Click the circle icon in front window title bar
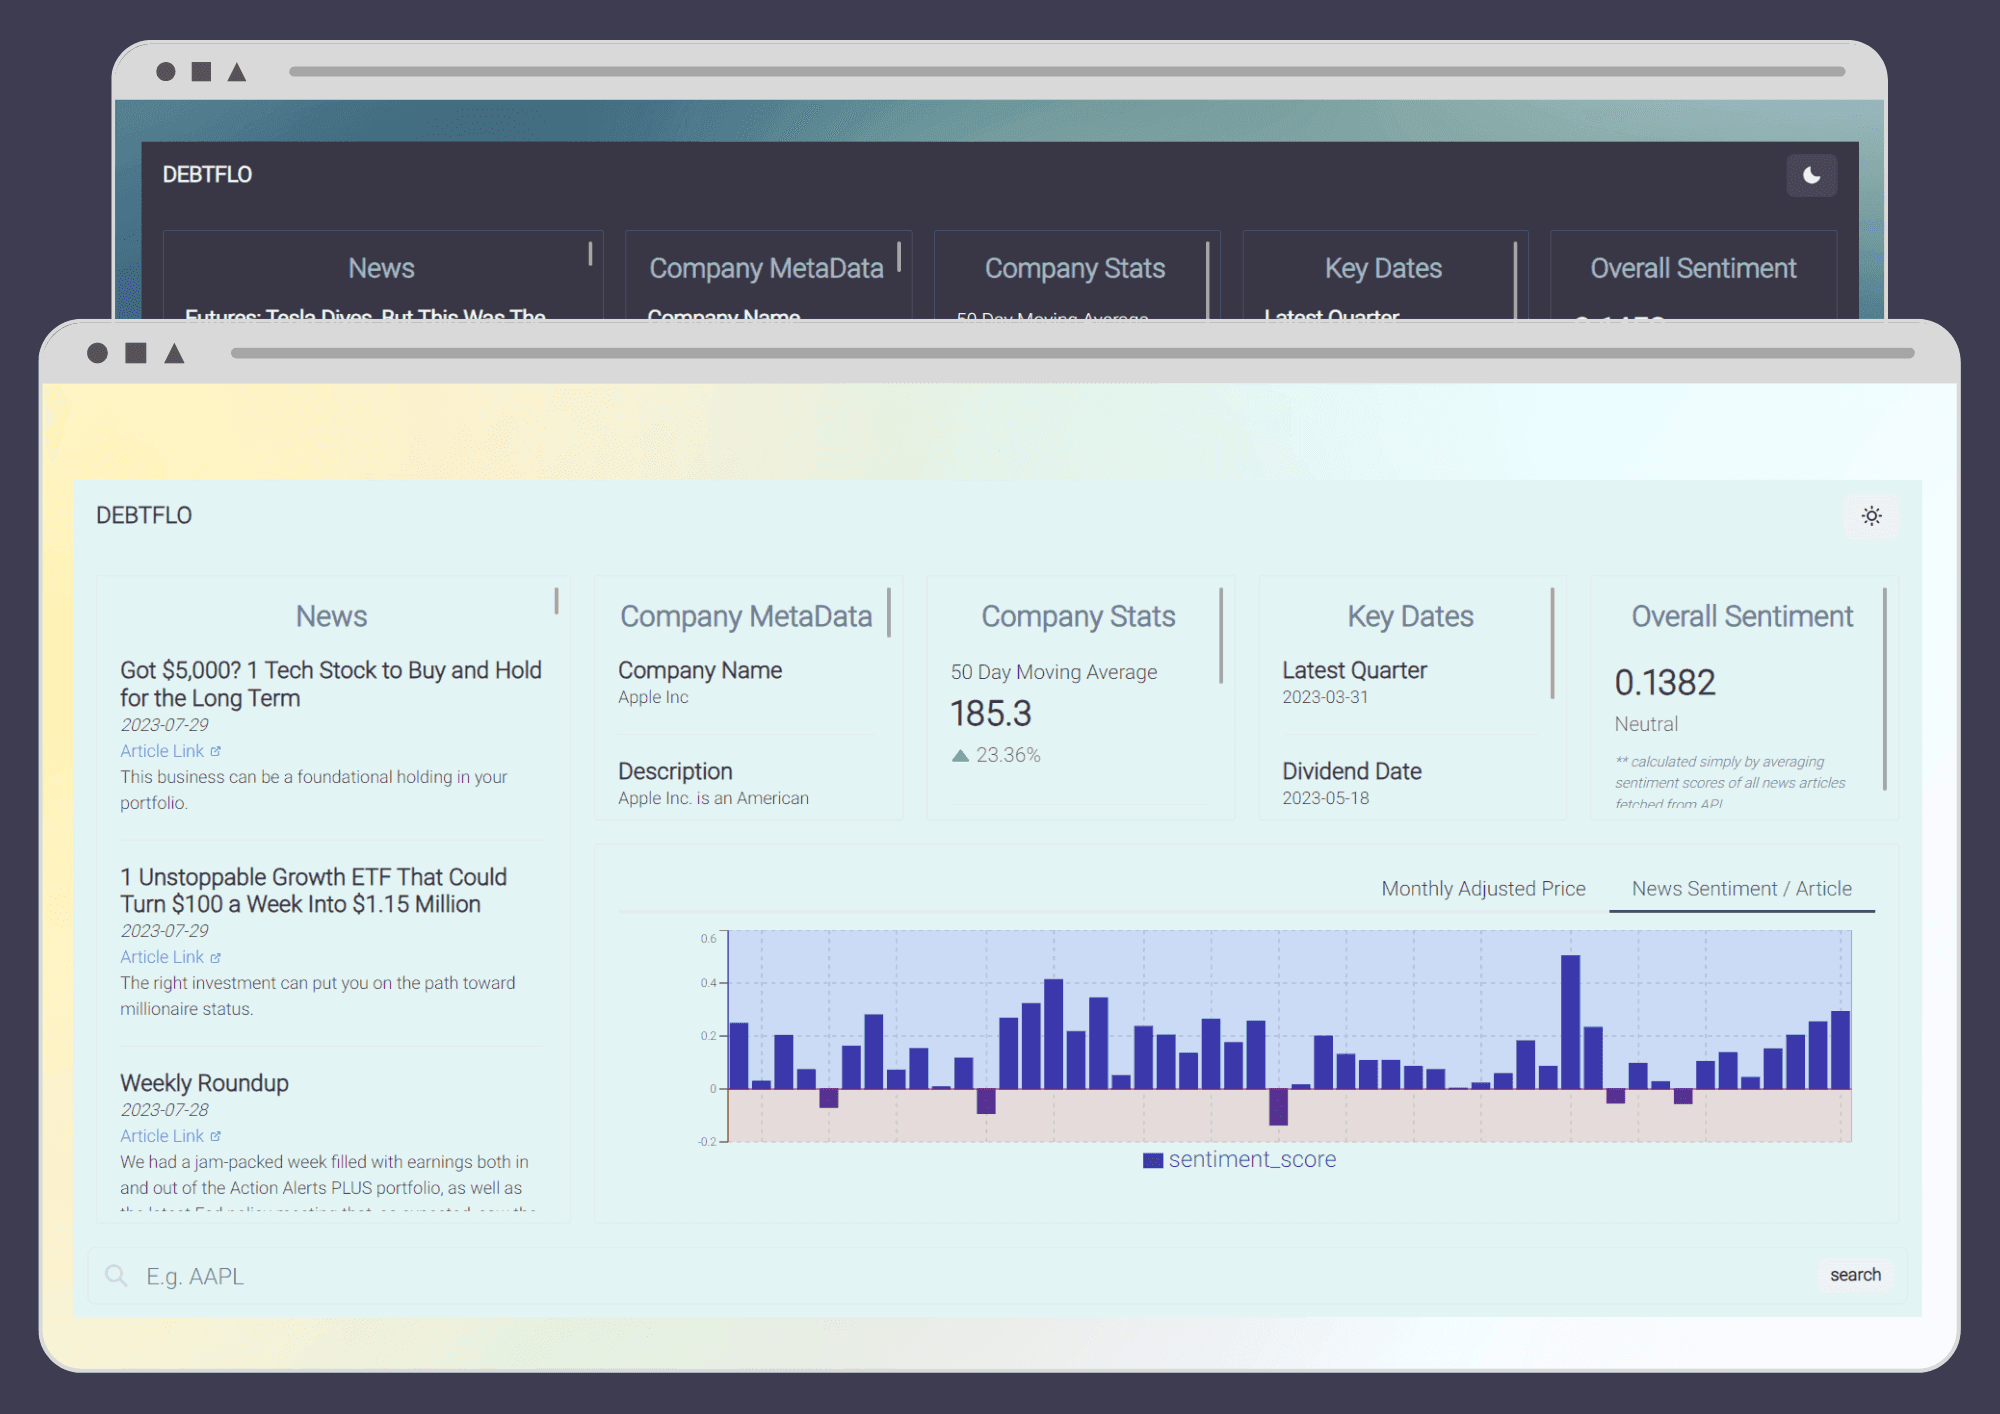Viewport: 2000px width, 1414px height. click(97, 353)
